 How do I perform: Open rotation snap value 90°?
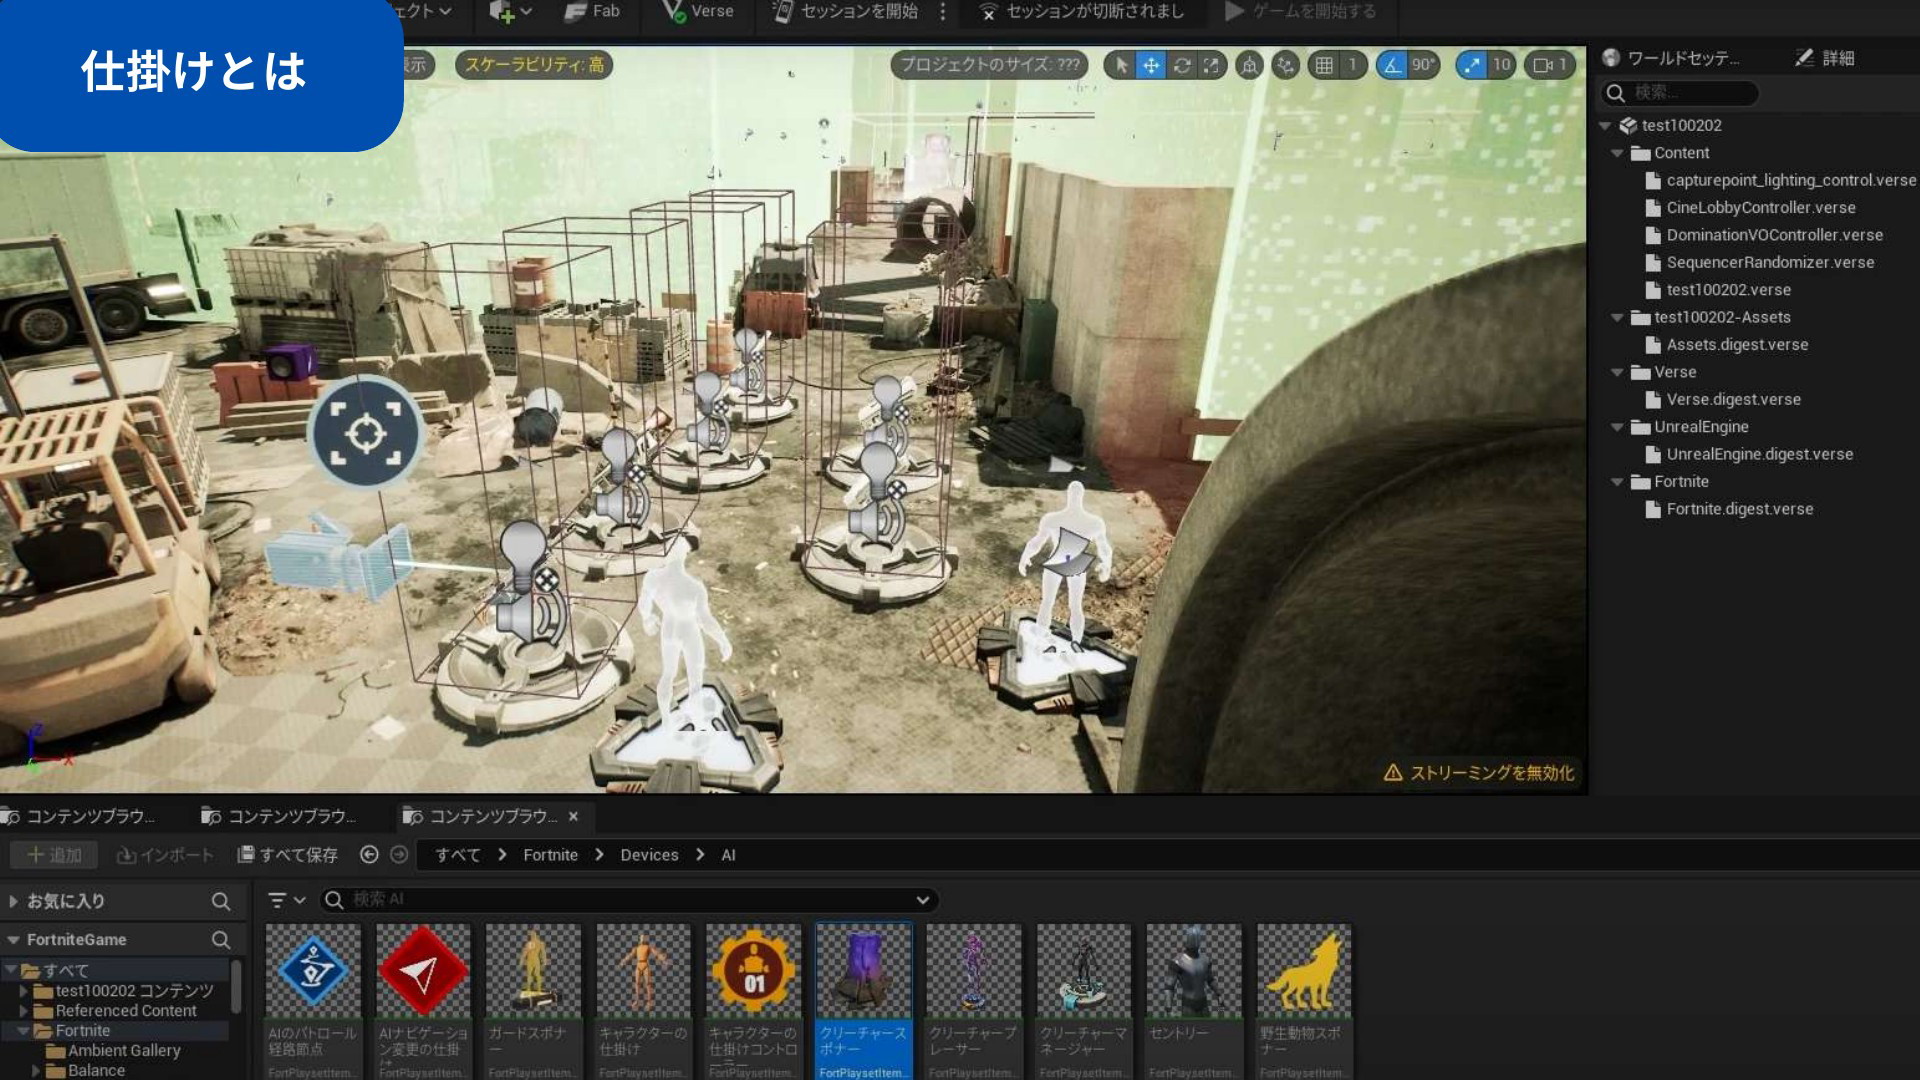click(x=1423, y=65)
